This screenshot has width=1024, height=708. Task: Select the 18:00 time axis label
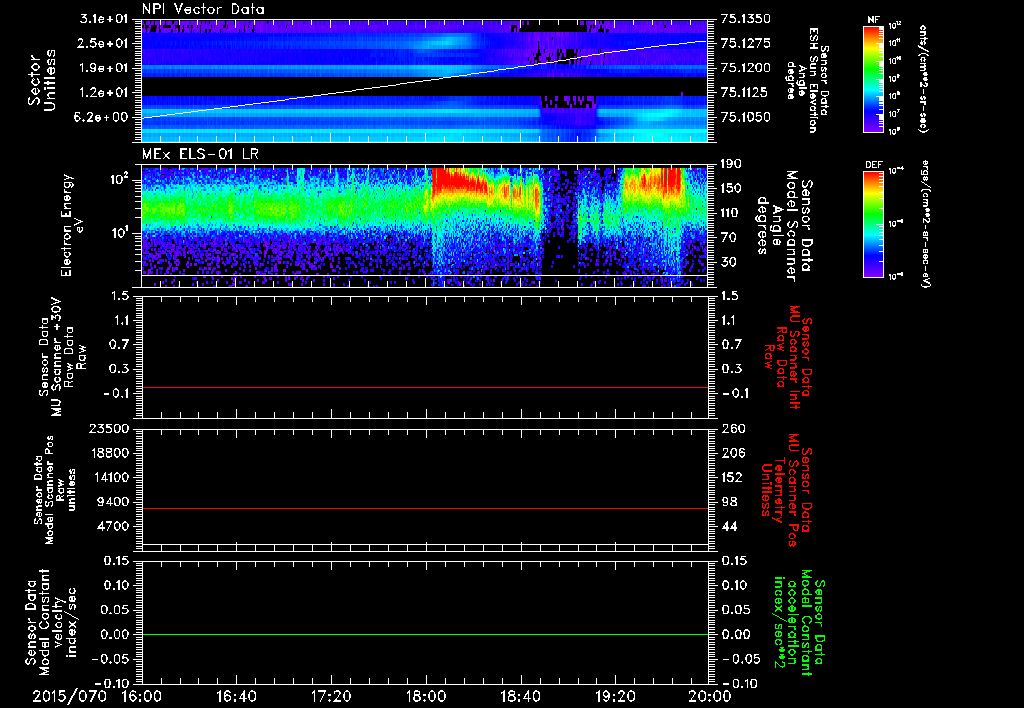425,696
